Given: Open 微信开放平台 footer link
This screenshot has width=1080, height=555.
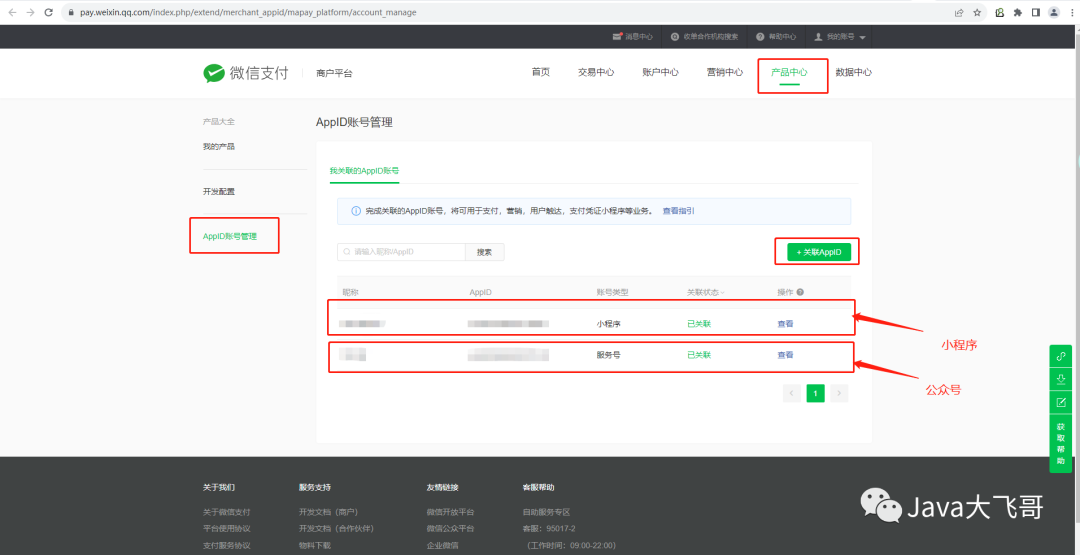Looking at the screenshot, I should click(x=450, y=512).
